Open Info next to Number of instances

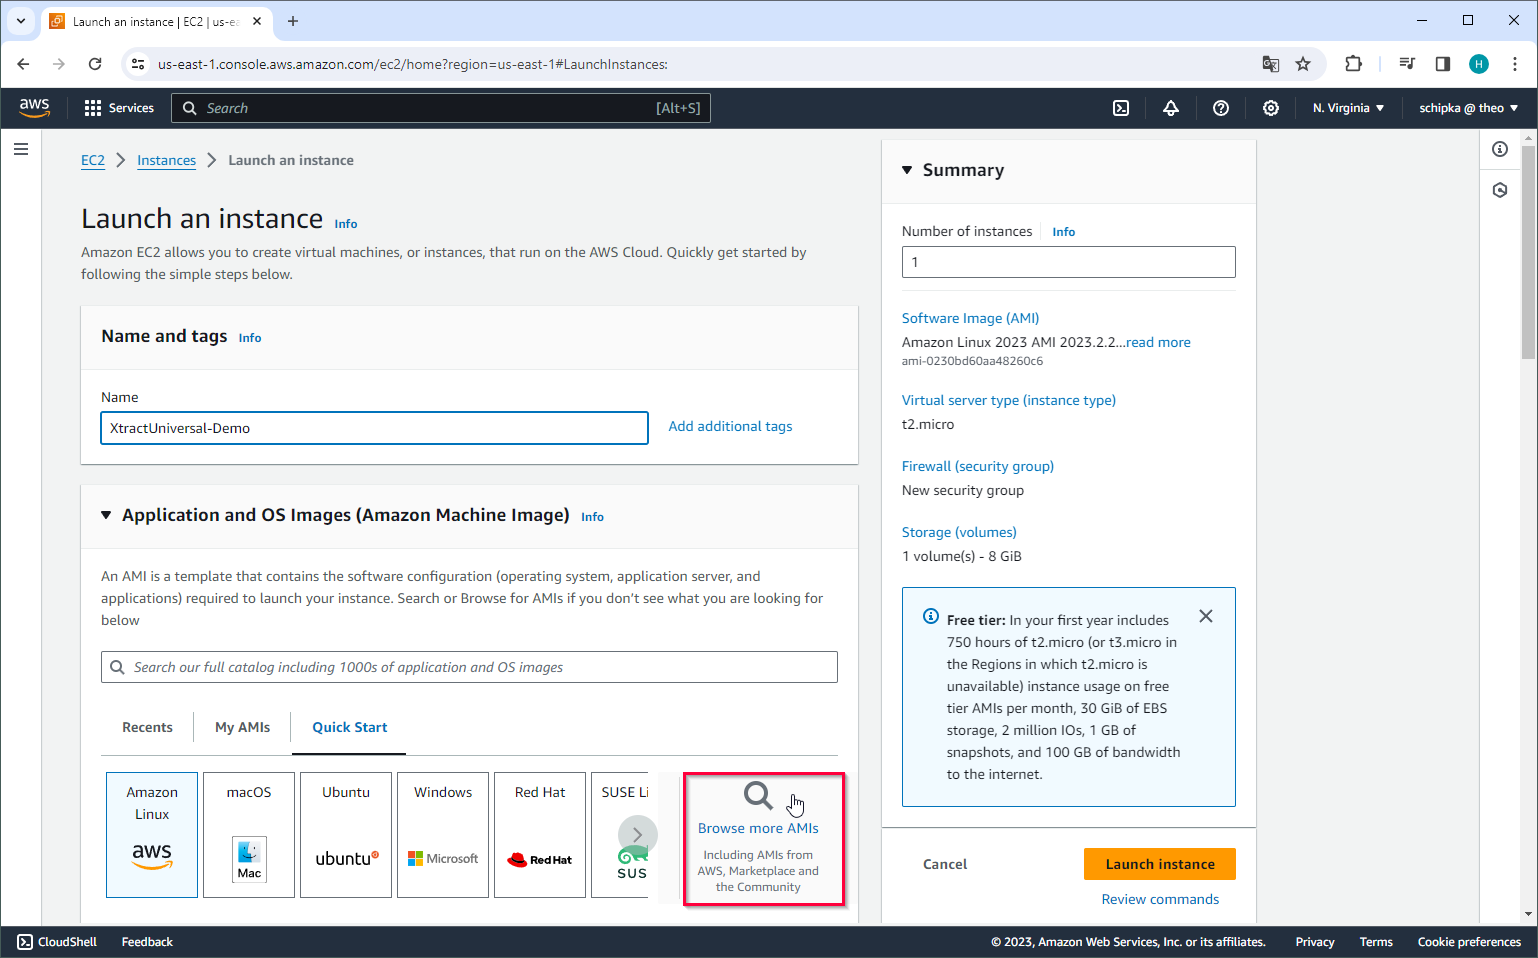[1064, 232]
